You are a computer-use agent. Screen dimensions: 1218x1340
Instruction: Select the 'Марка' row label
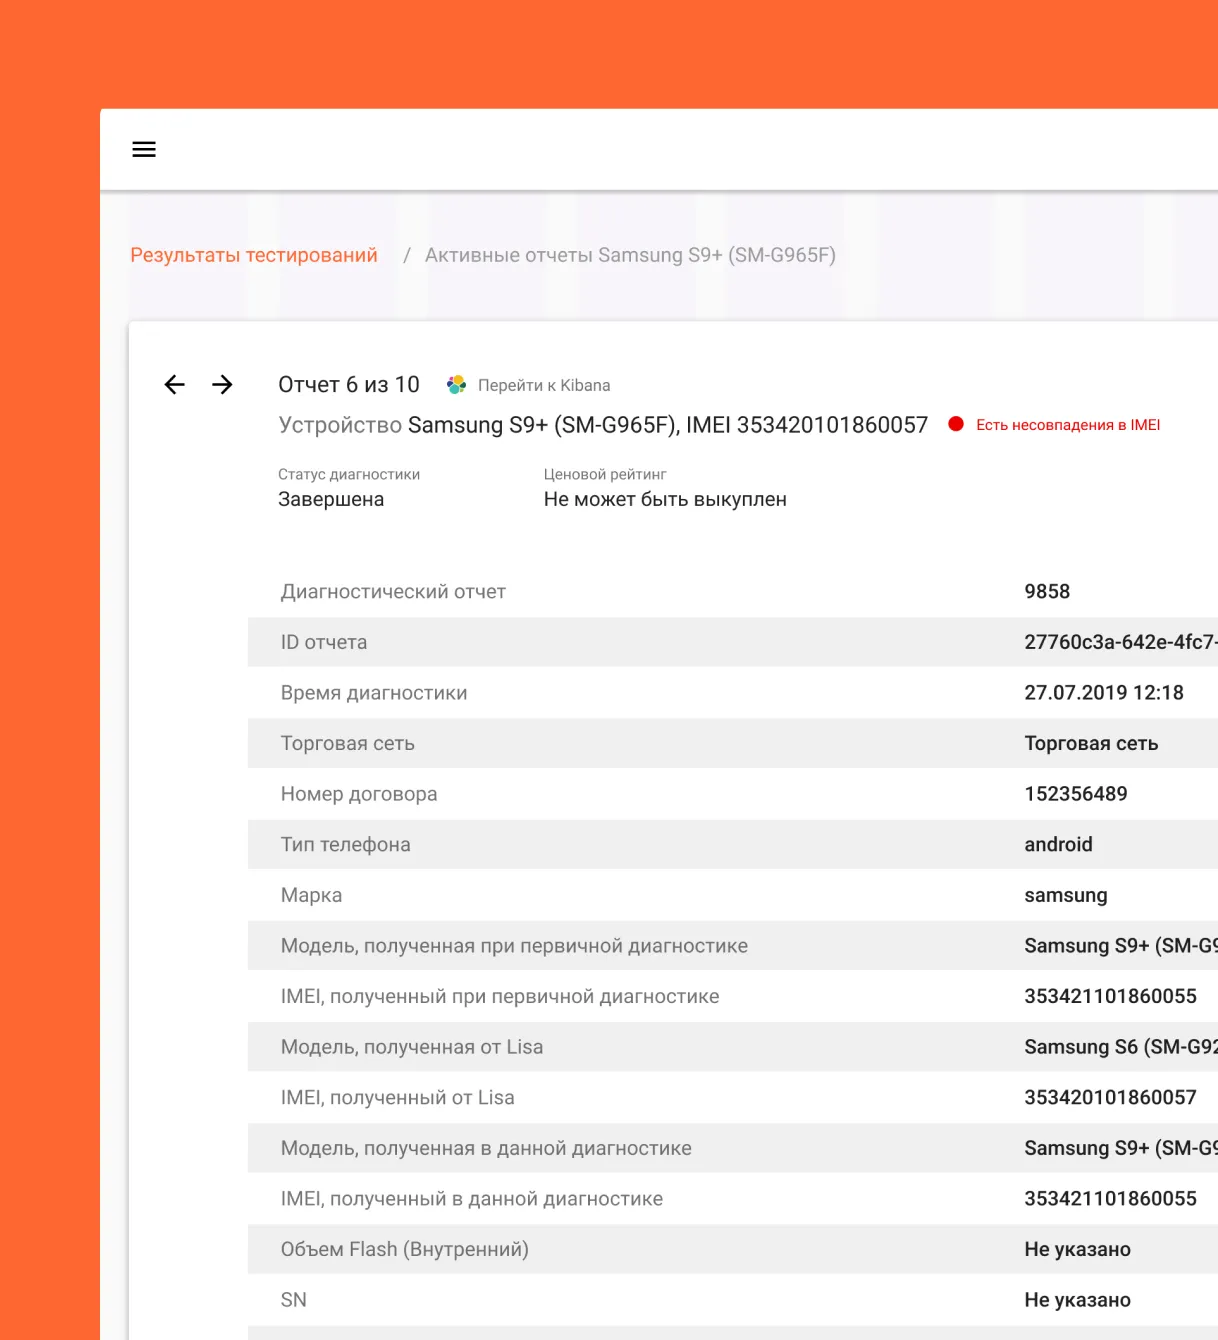311,895
